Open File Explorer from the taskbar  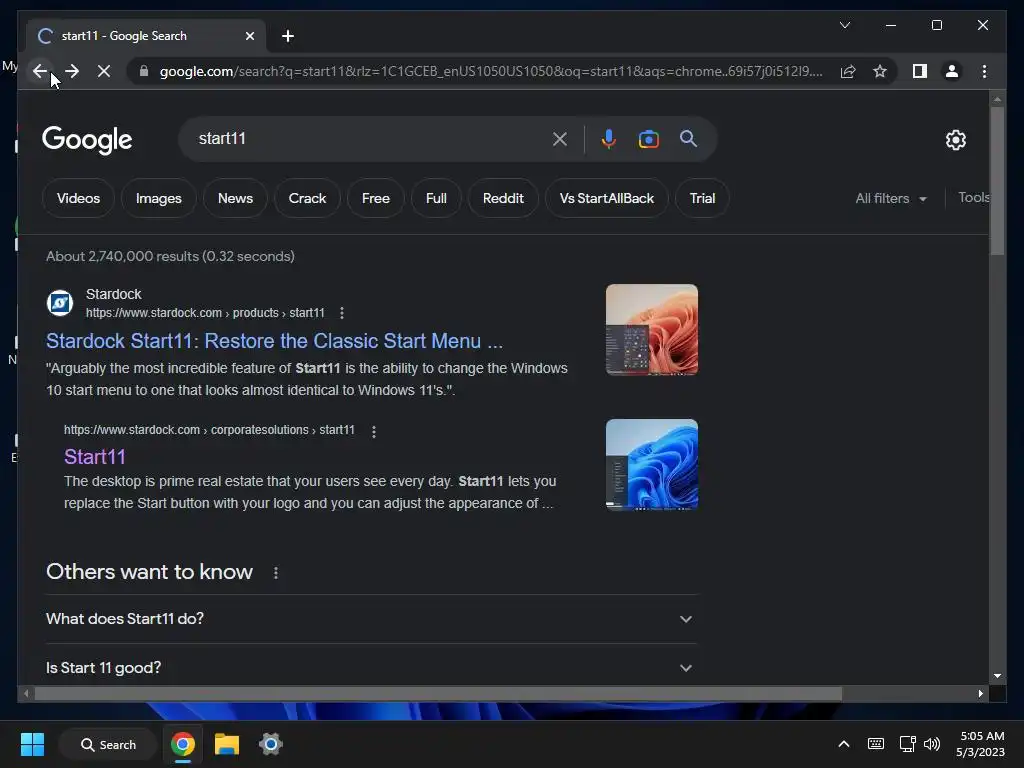point(227,744)
